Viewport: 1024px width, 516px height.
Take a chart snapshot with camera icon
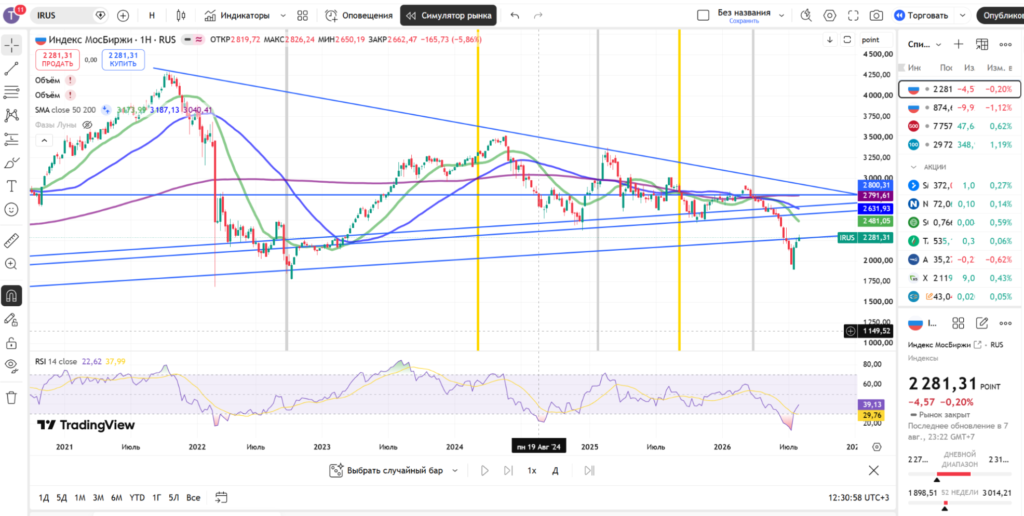tap(876, 15)
